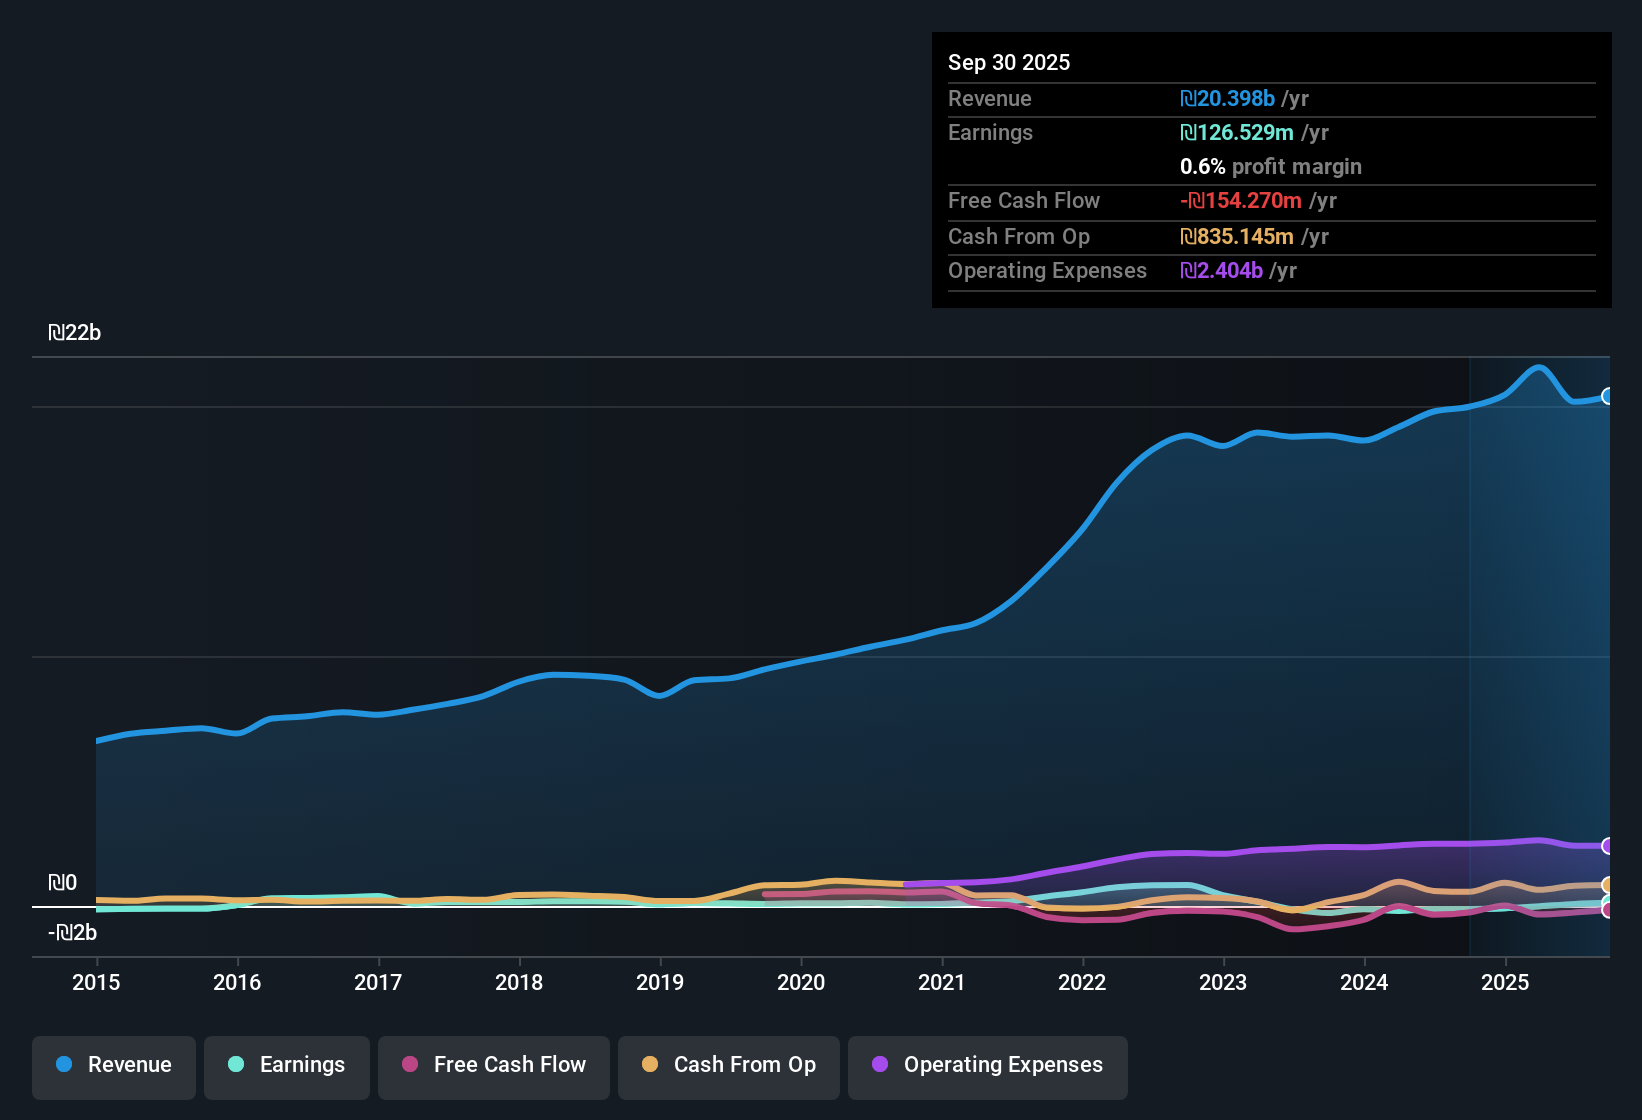Screen dimensions: 1642x1120
Task: Click the 0.6% profit margin text
Action: (x=1270, y=167)
